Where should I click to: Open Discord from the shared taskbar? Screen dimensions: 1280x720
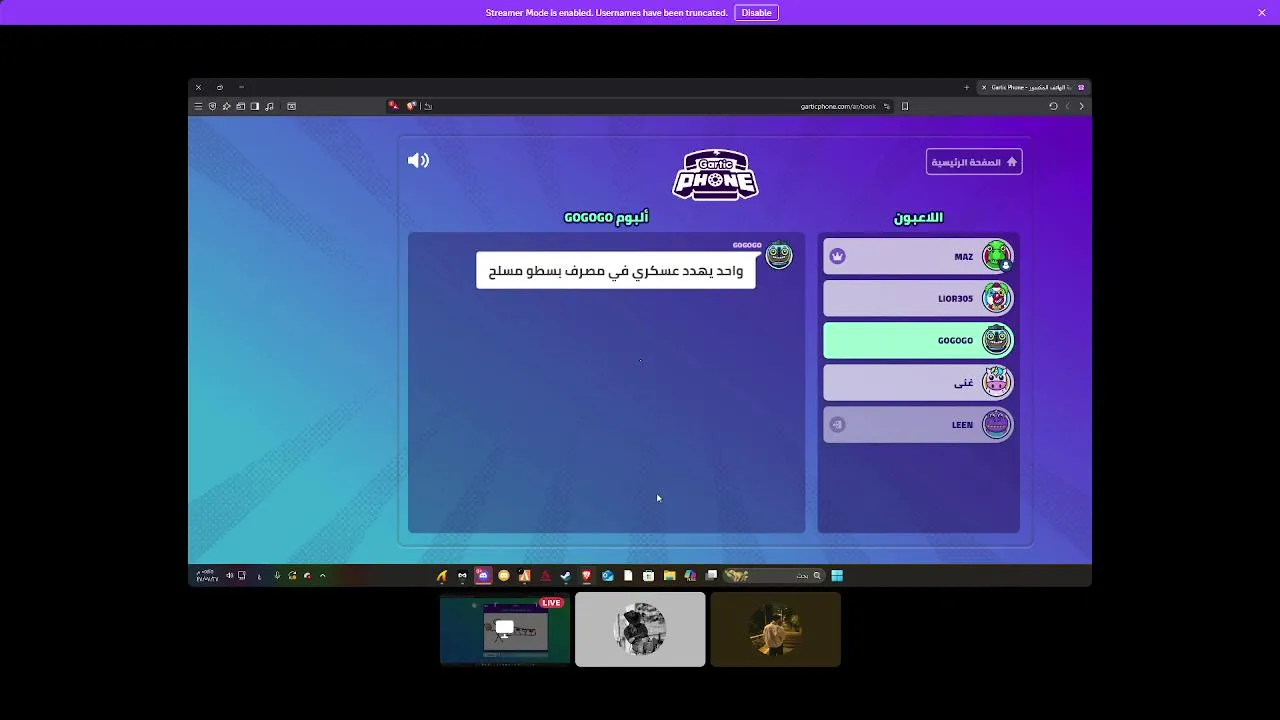[x=483, y=575]
